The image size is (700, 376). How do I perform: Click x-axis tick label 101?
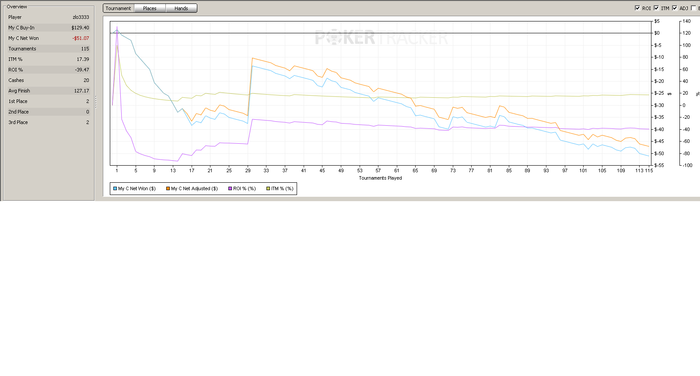coord(583,171)
